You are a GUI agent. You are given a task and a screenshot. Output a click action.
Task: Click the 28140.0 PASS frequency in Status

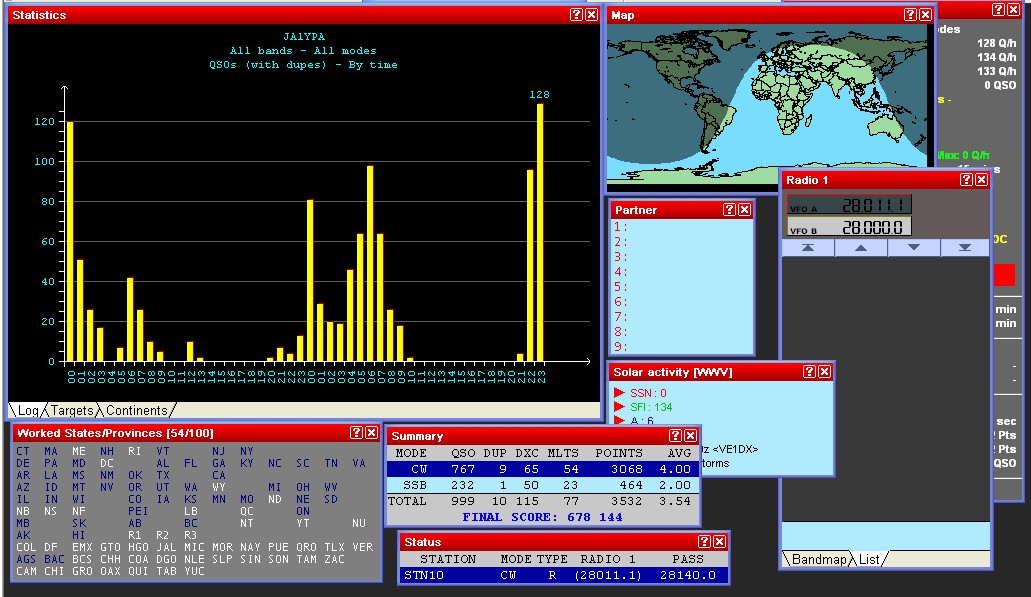pyautogui.click(x=688, y=575)
